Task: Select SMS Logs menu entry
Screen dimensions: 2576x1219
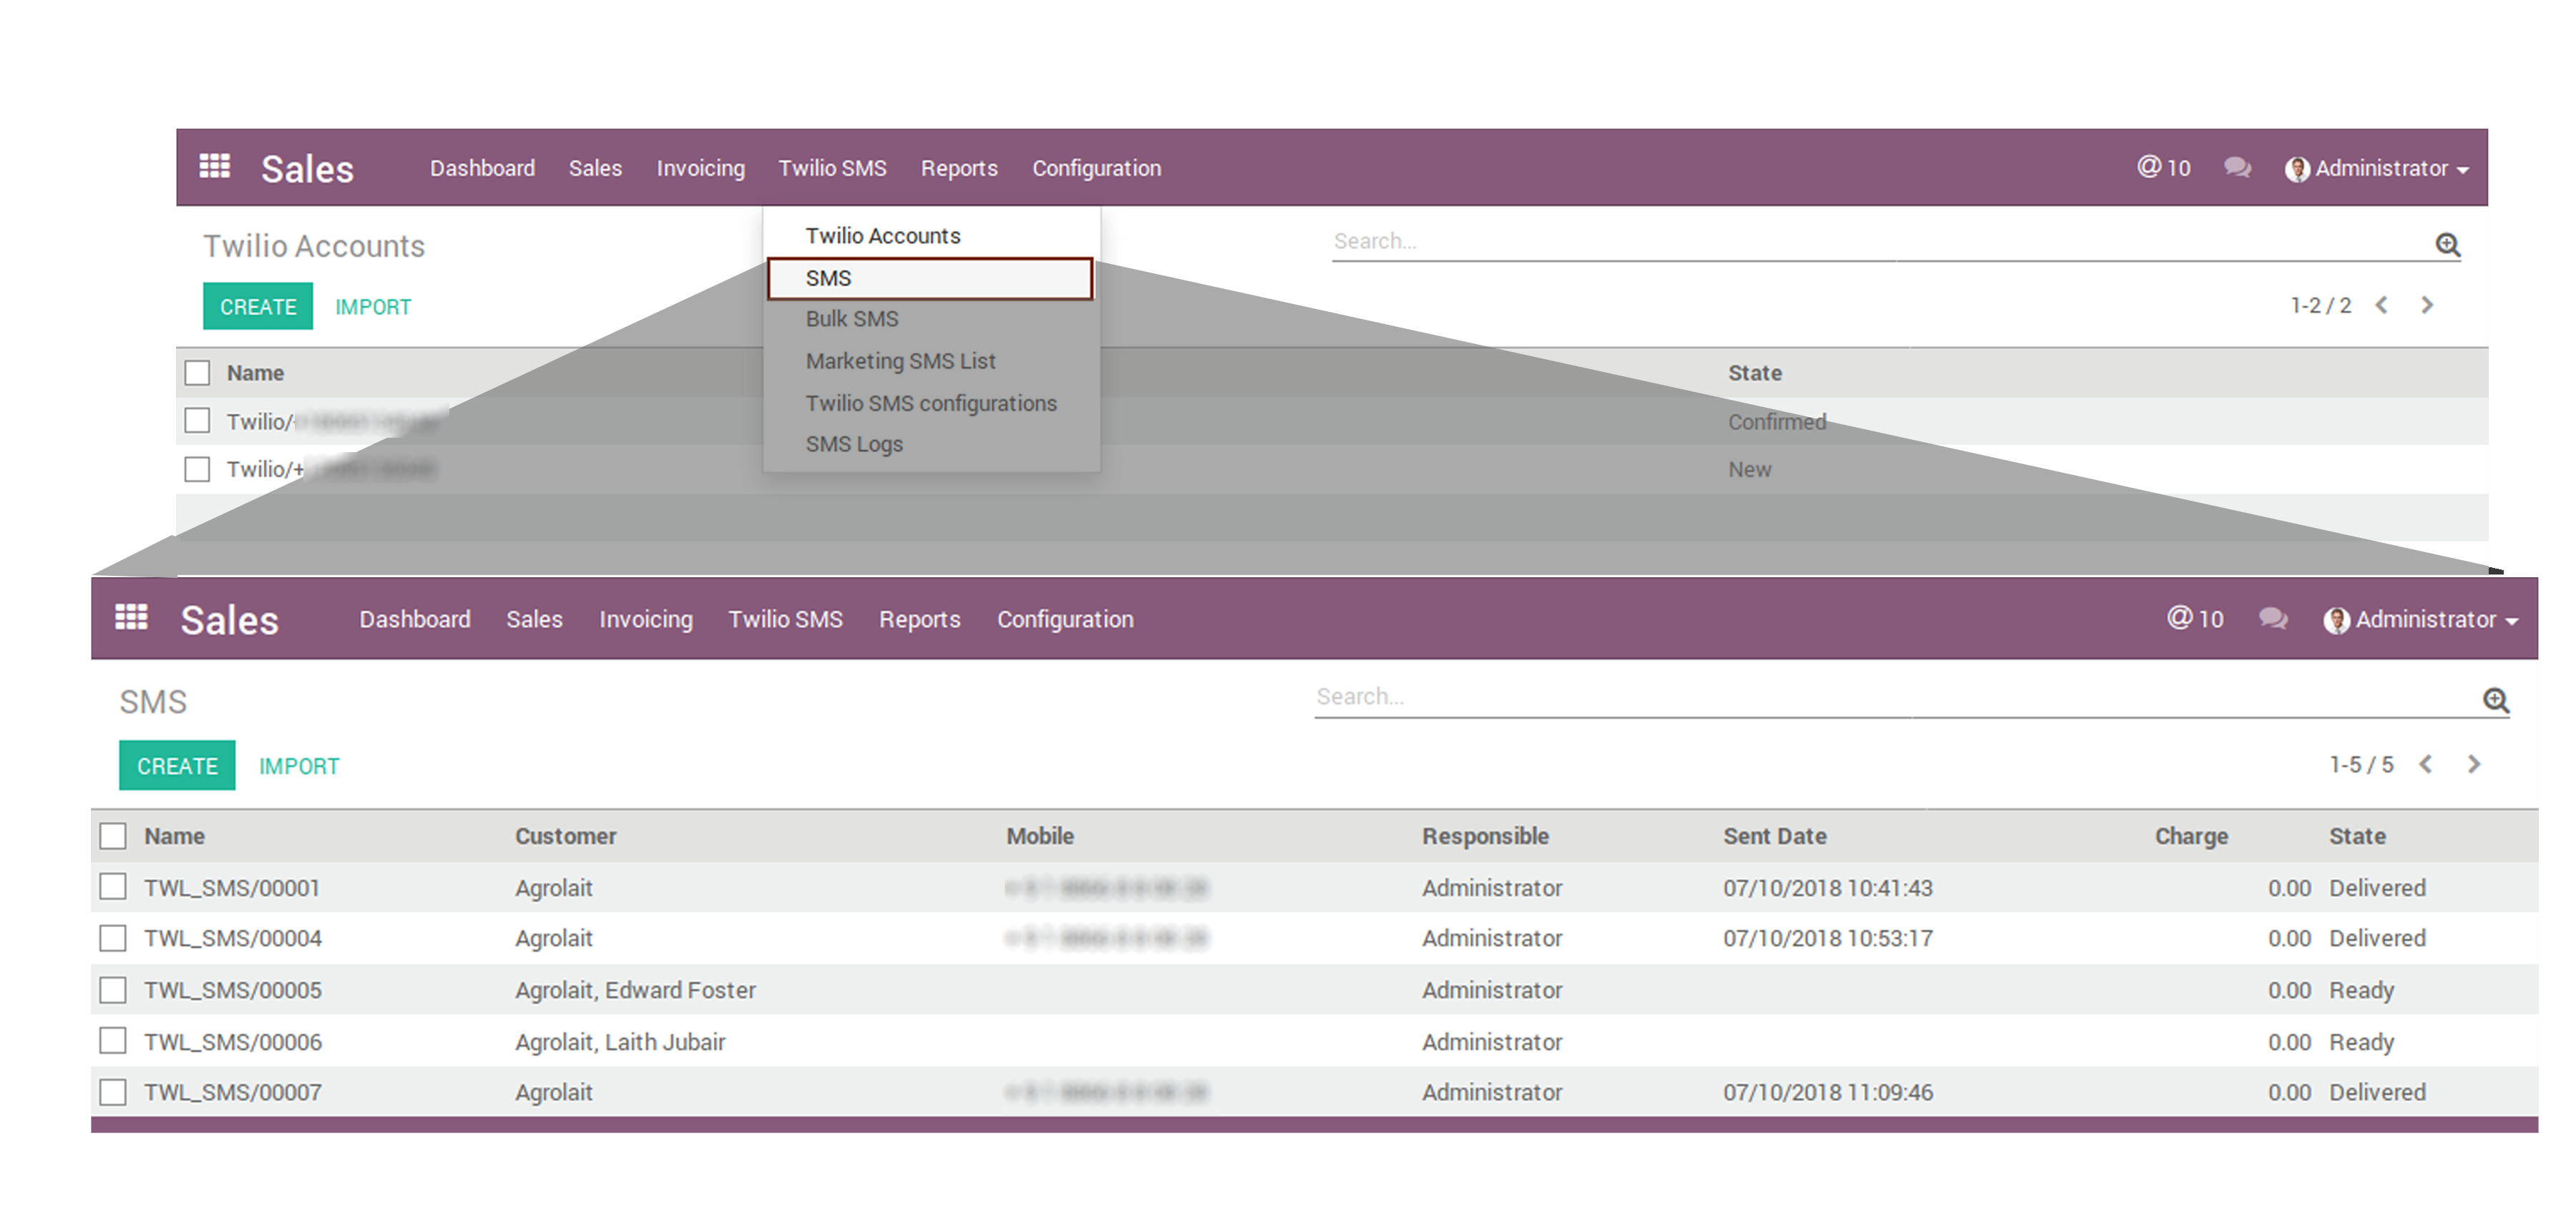Action: point(854,444)
